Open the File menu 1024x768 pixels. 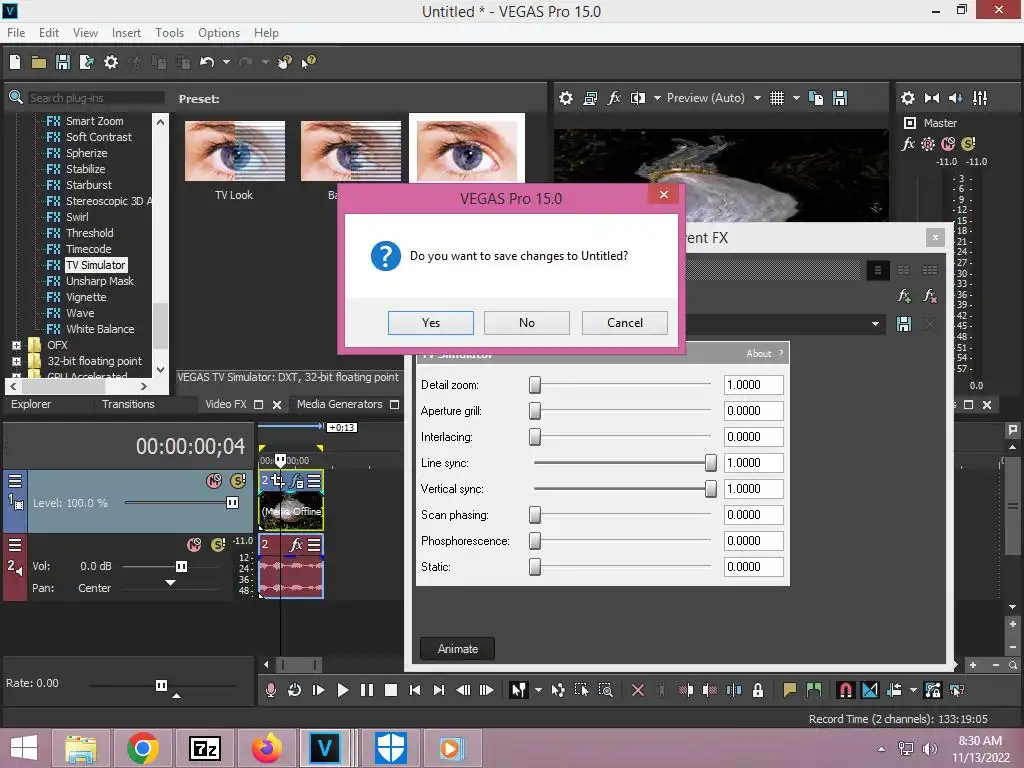coord(16,33)
